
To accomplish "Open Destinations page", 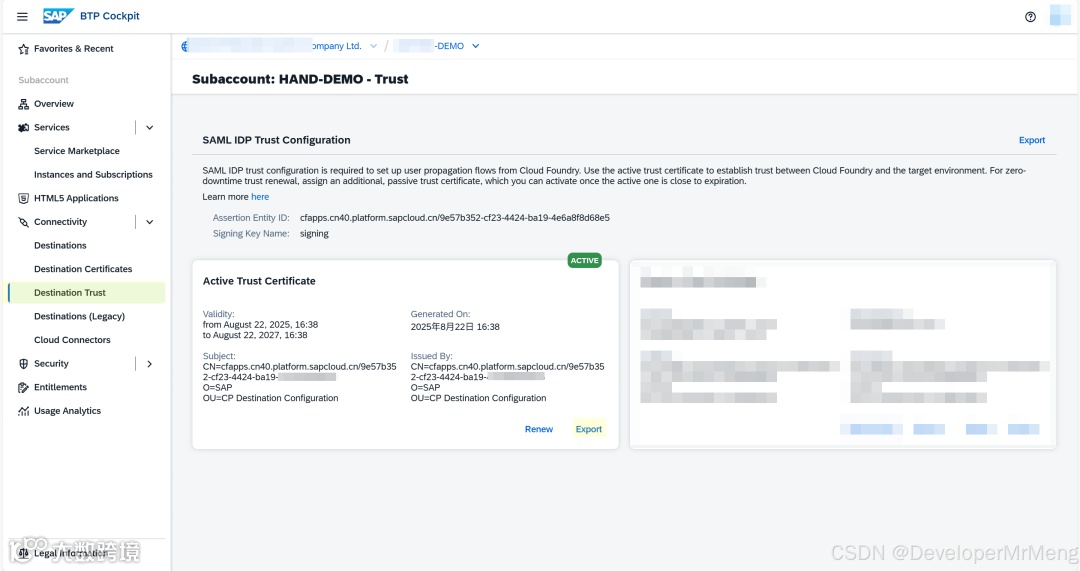I will [x=60, y=246].
